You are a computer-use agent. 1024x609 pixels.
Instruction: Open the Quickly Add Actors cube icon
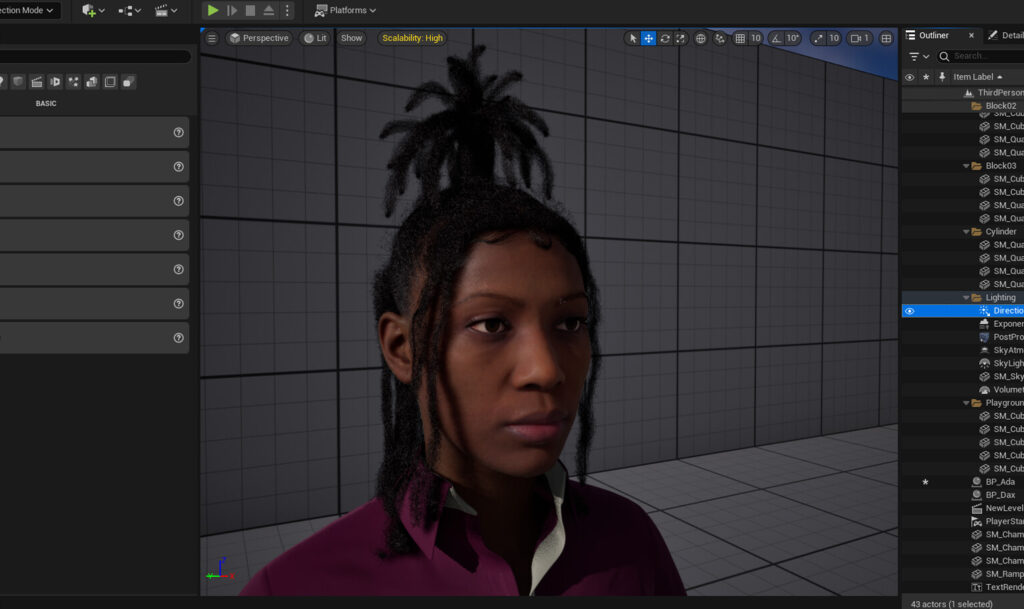[87, 10]
